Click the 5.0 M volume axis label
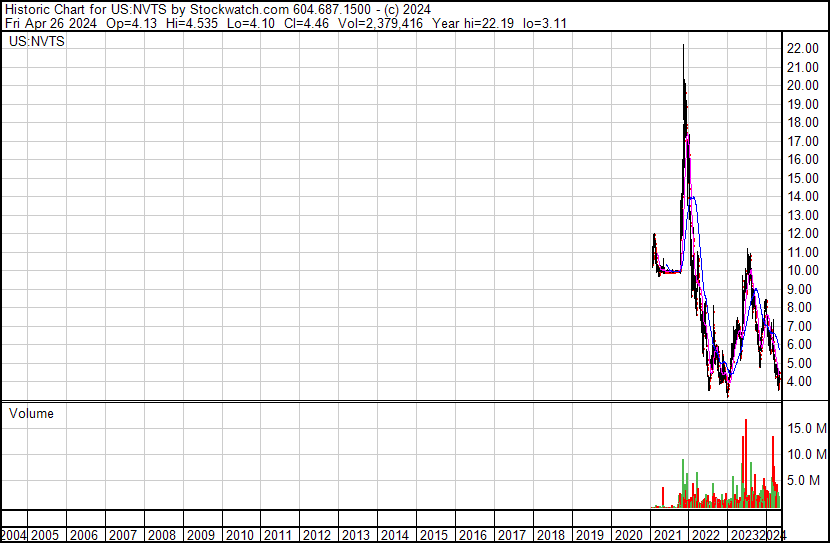Image resolution: width=830 pixels, height=543 pixels. pos(809,480)
